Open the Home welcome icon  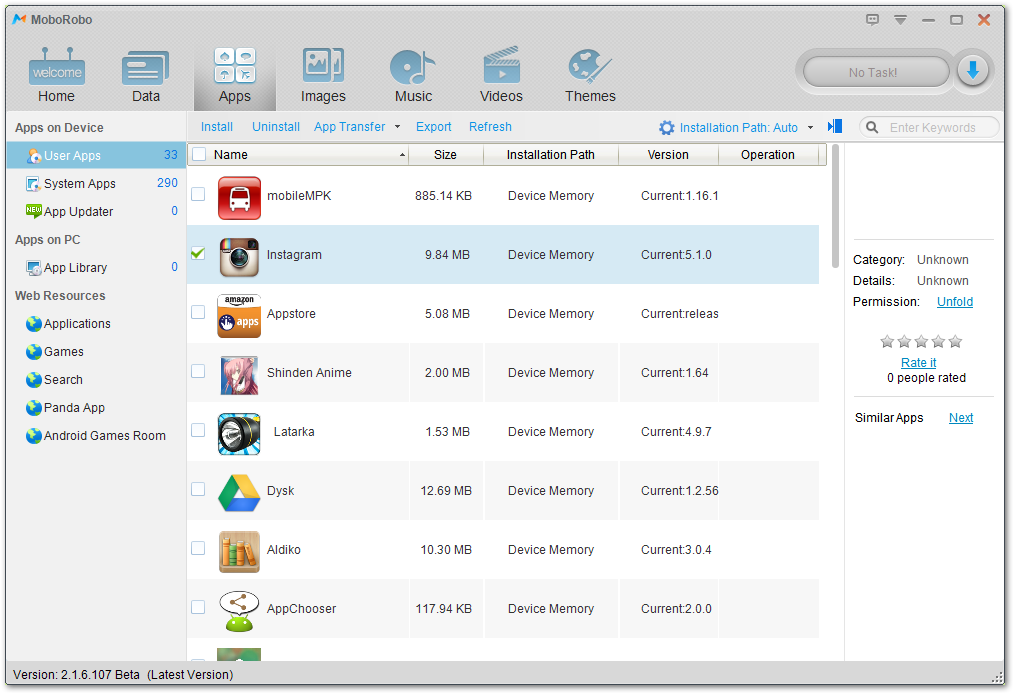coord(56,67)
